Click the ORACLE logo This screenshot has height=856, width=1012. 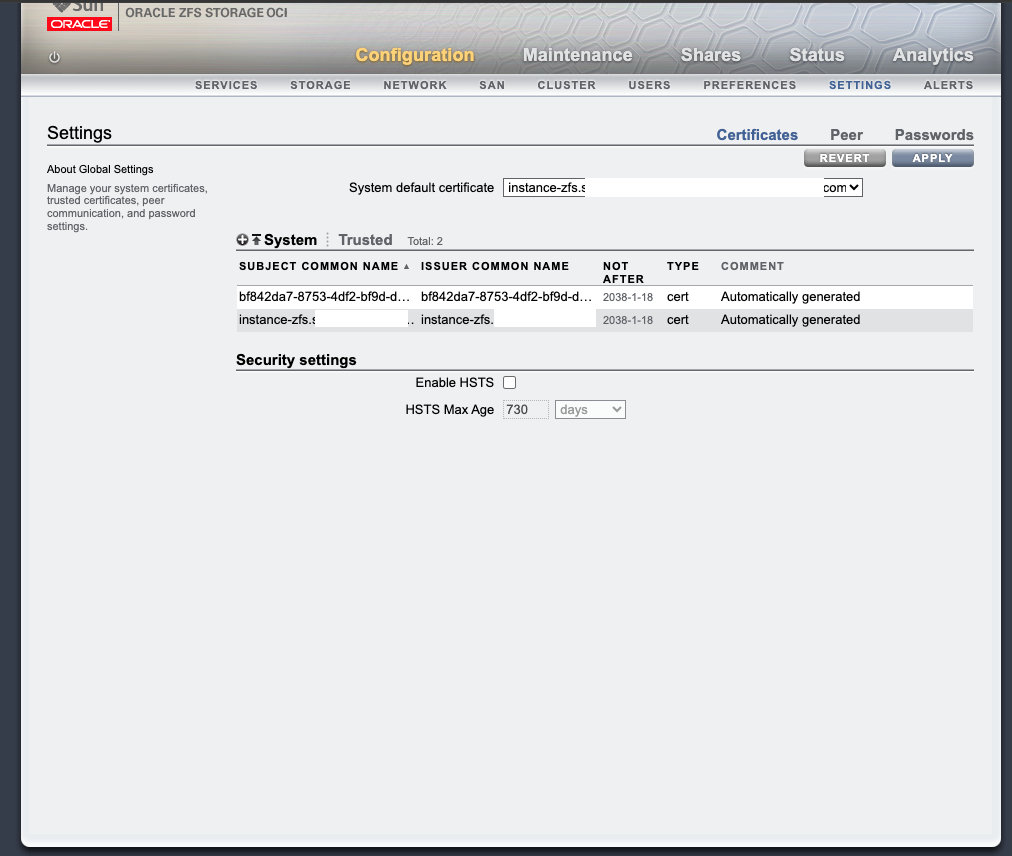79,23
